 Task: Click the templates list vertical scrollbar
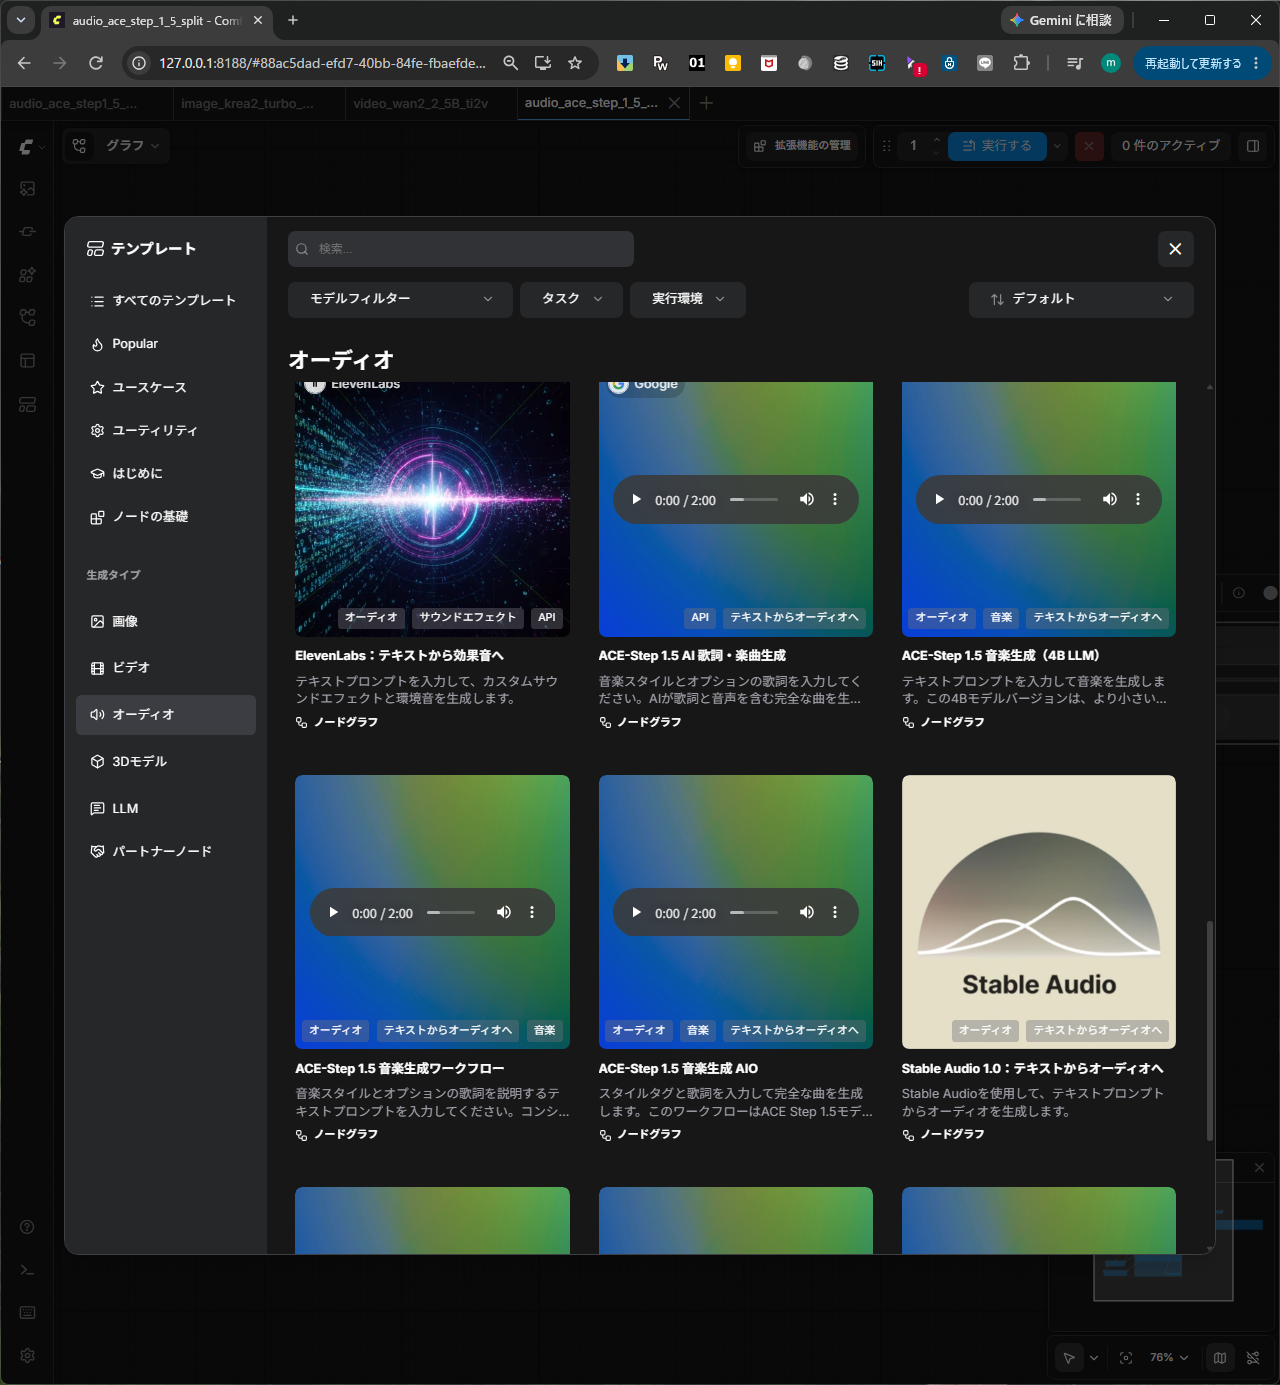click(1210, 1030)
